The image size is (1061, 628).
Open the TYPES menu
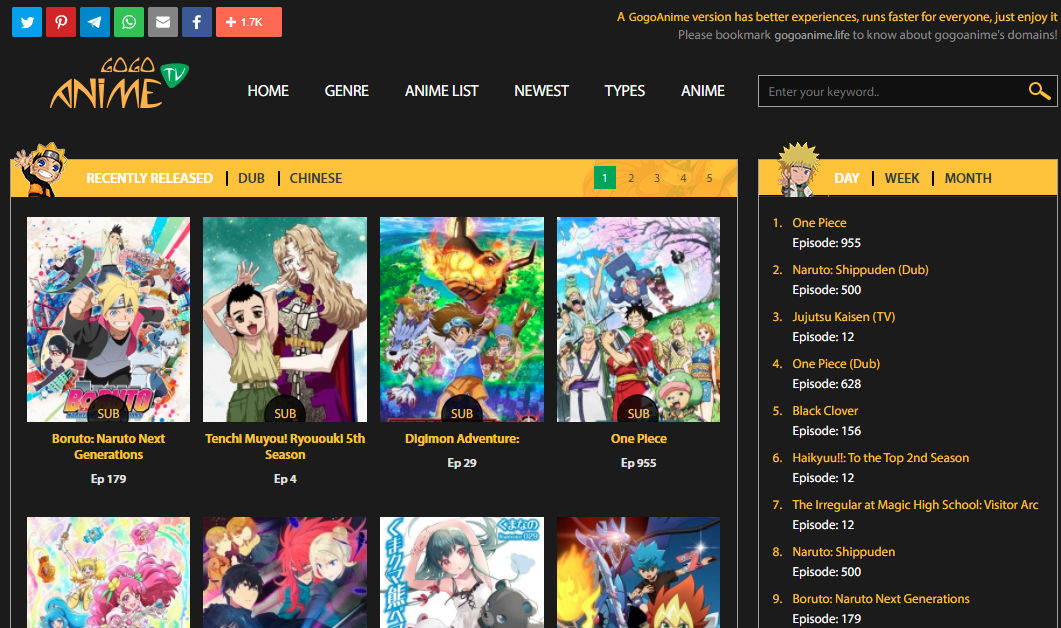625,91
